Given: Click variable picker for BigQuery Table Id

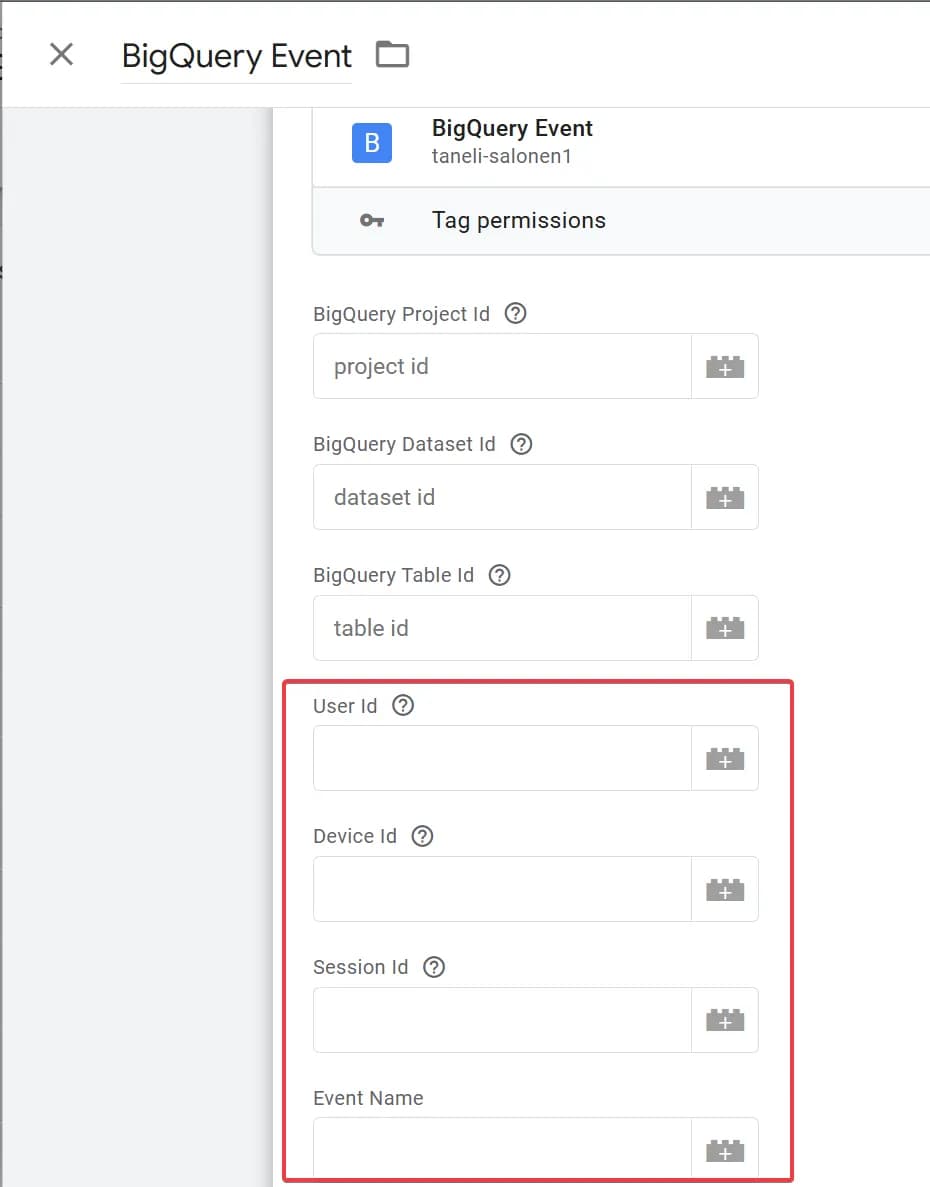Looking at the screenshot, I should [725, 628].
